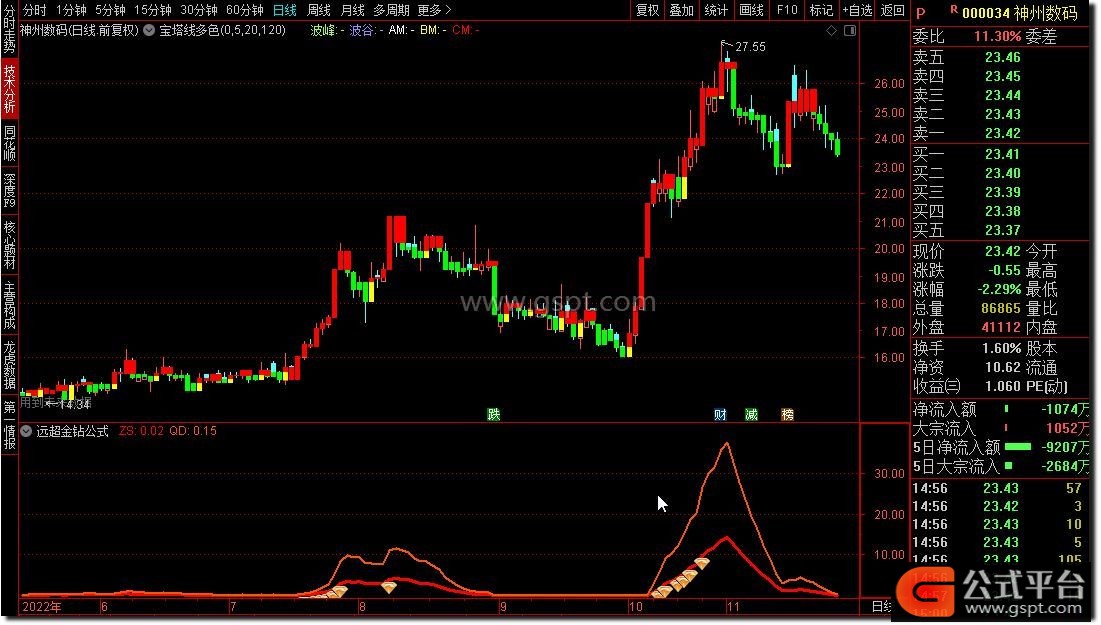Screen dimensions: 1101x625
Task: Switch to 周线 weekly chart
Action: [319, 10]
